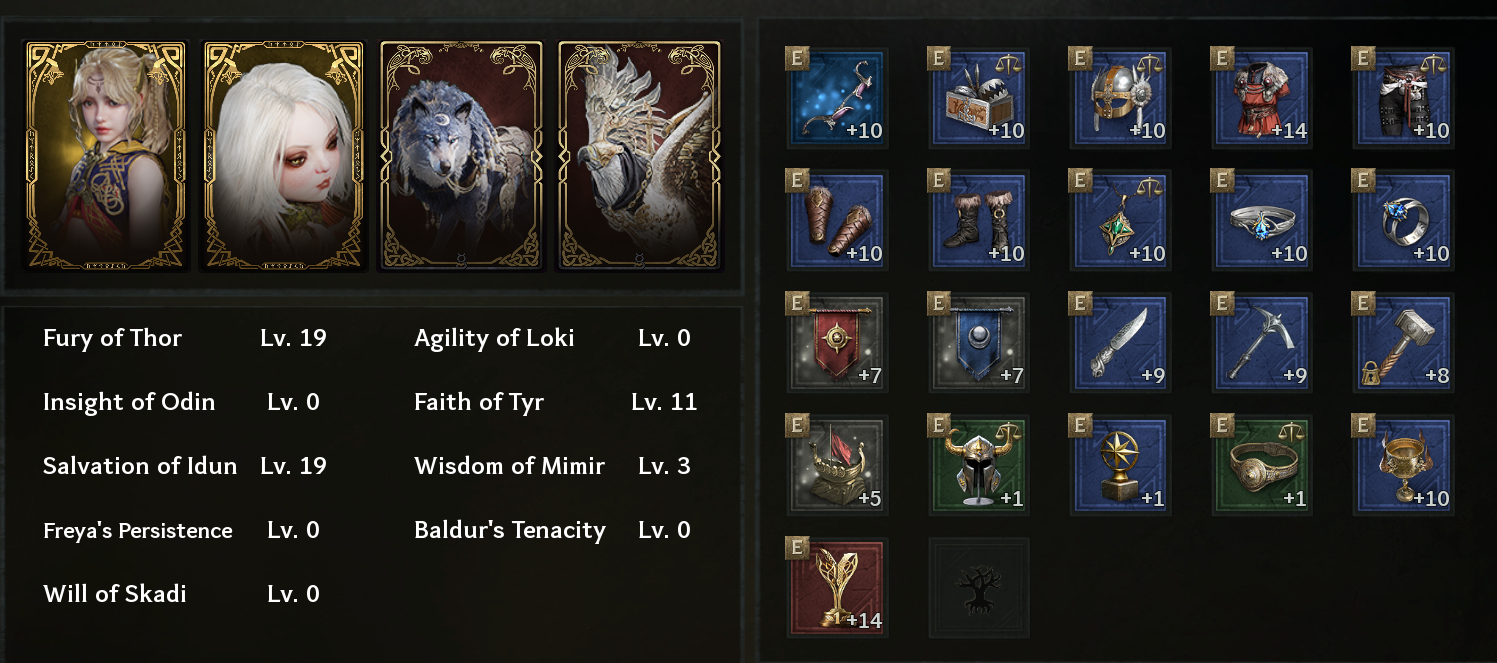
Task: Click the Faith of Tyr skill
Action: pos(479,402)
